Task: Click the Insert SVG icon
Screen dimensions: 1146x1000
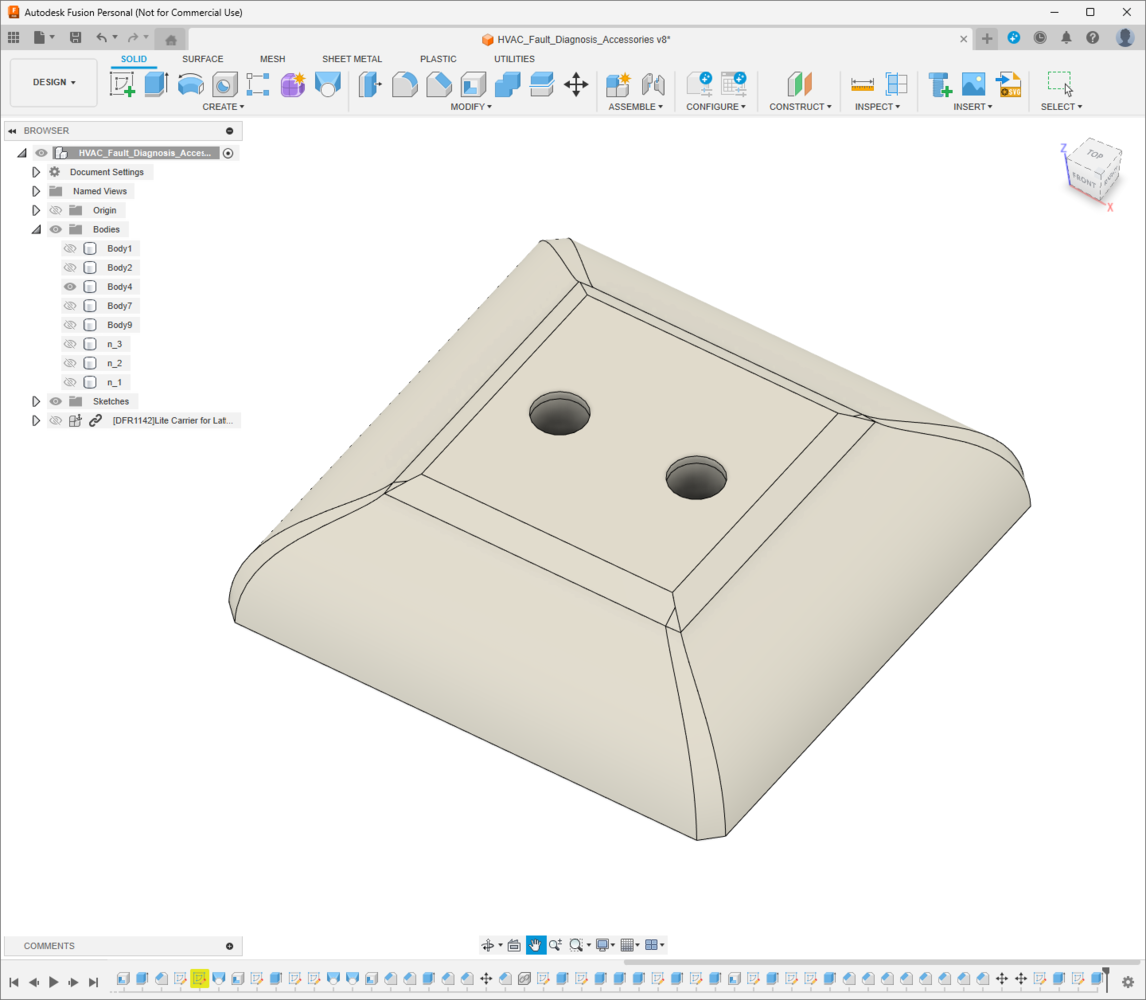Action: 1009,84
